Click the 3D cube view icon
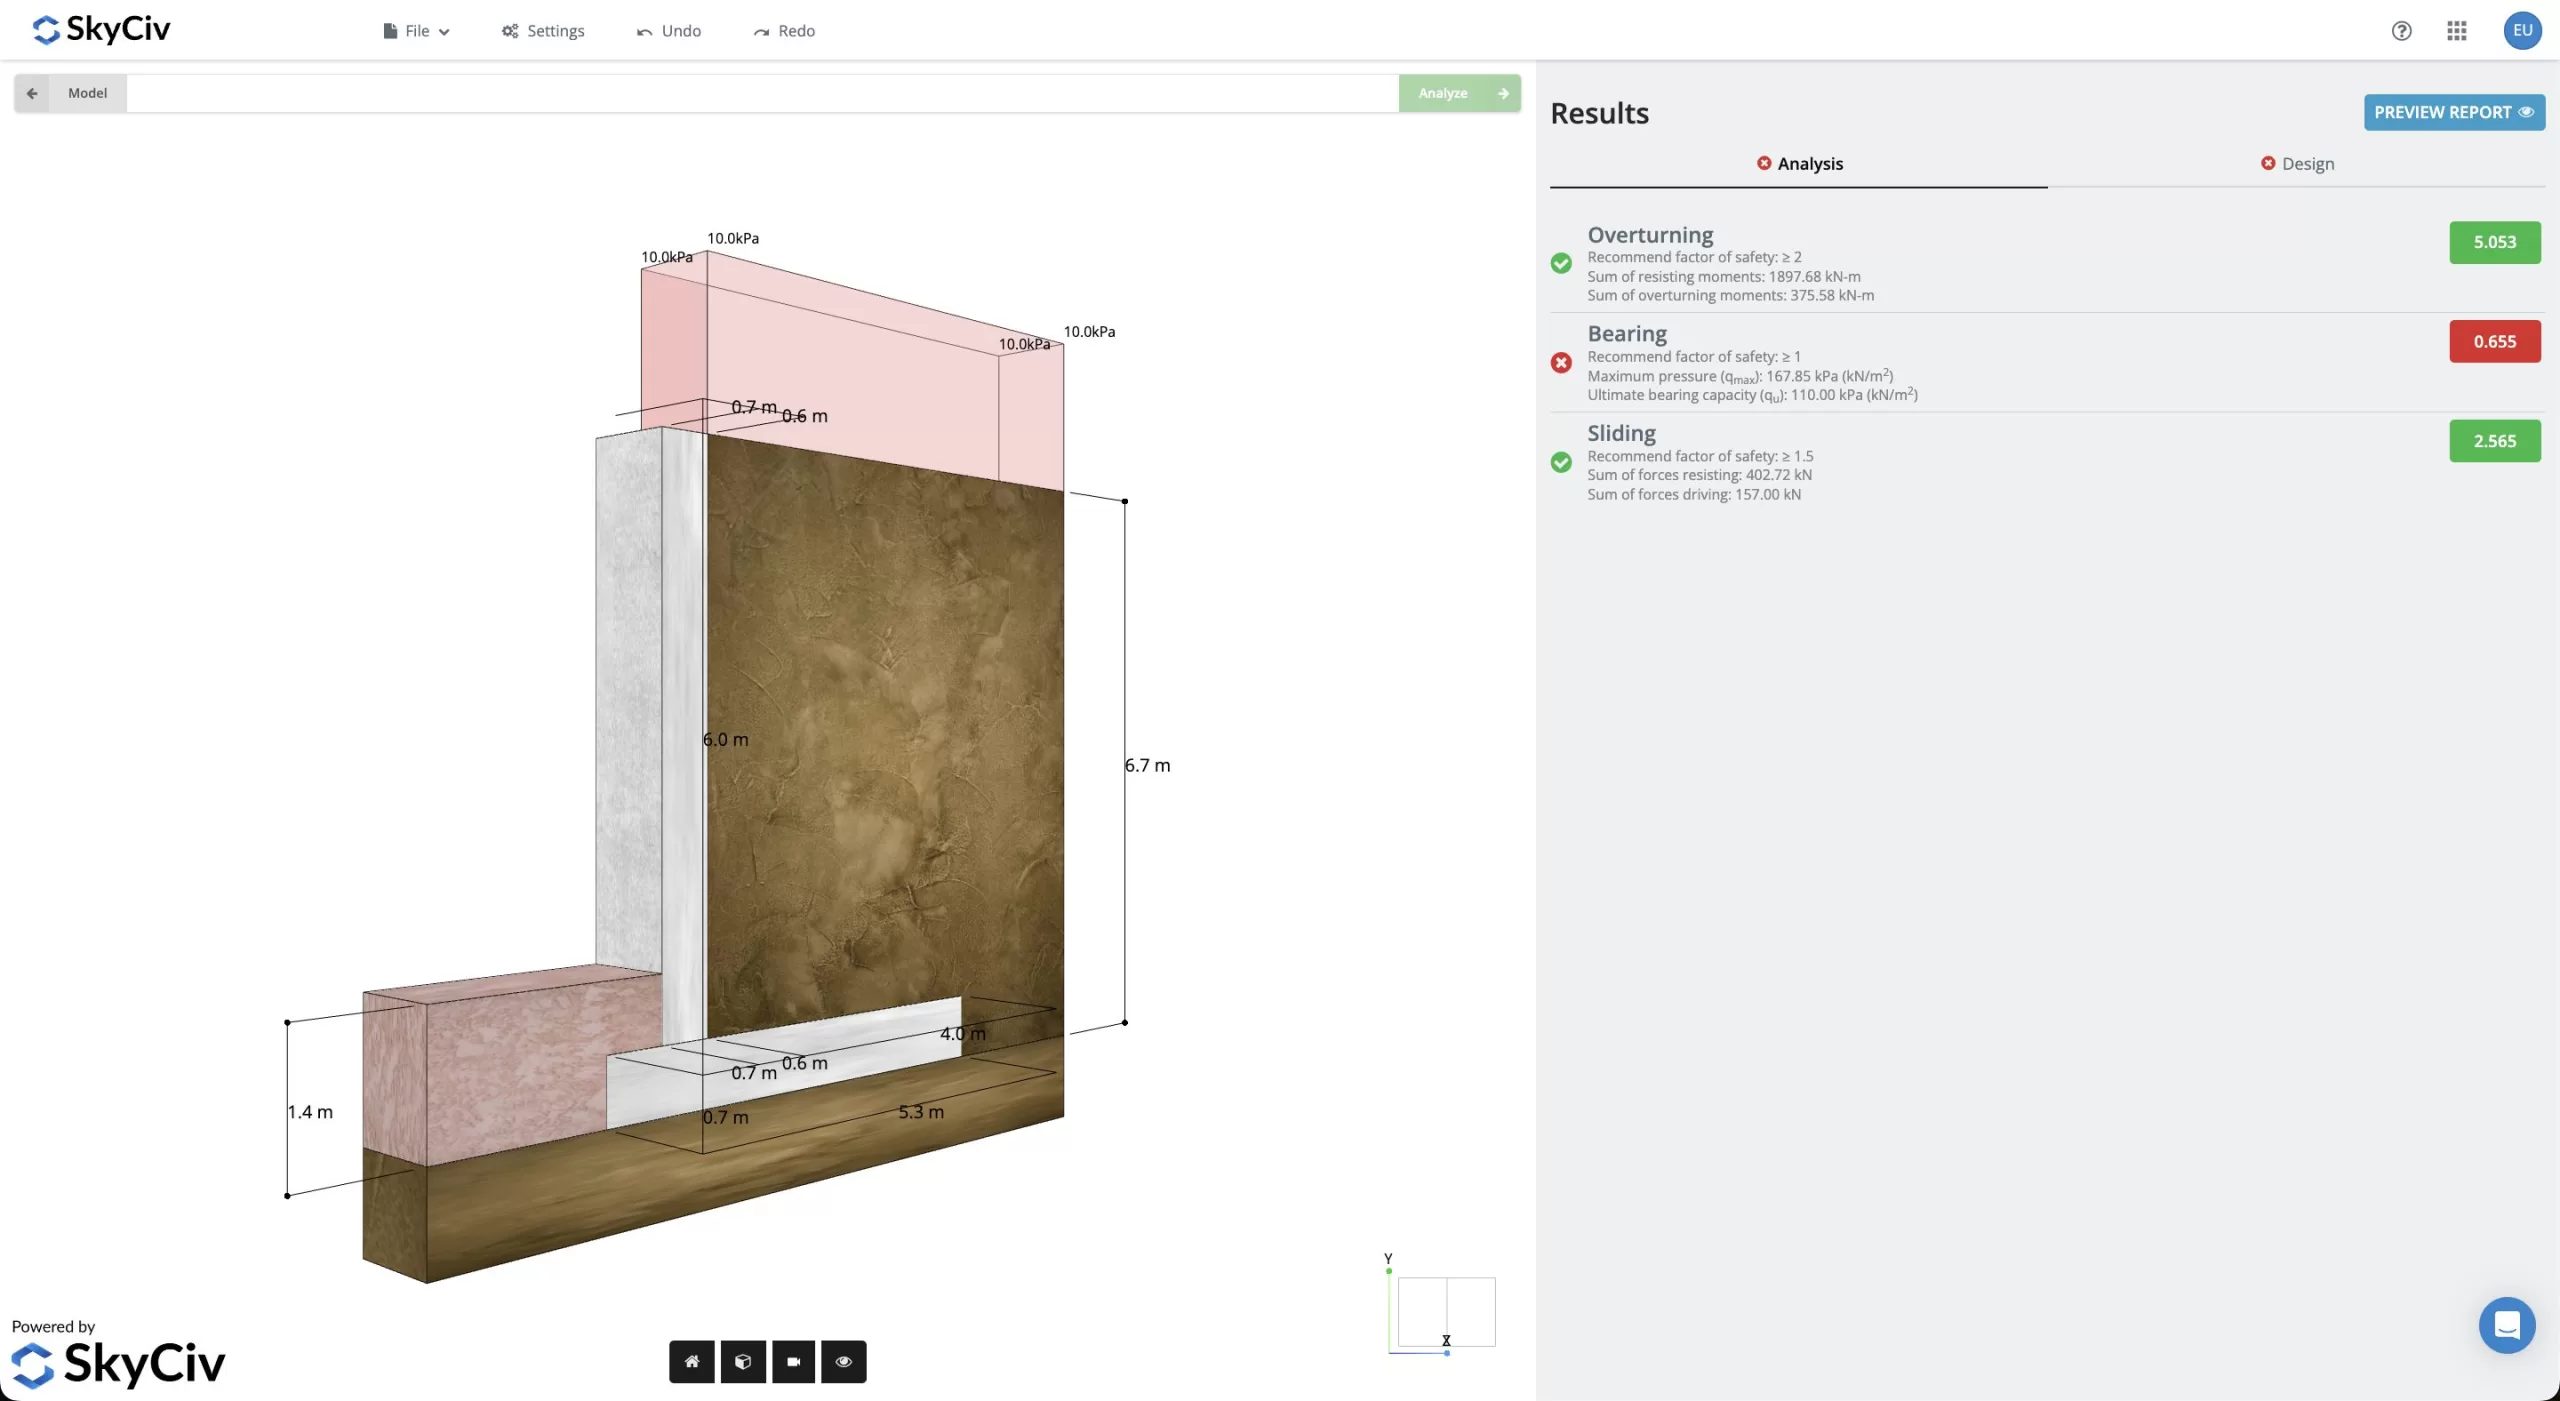Screen dimensions: 2560x1401 743,1361
